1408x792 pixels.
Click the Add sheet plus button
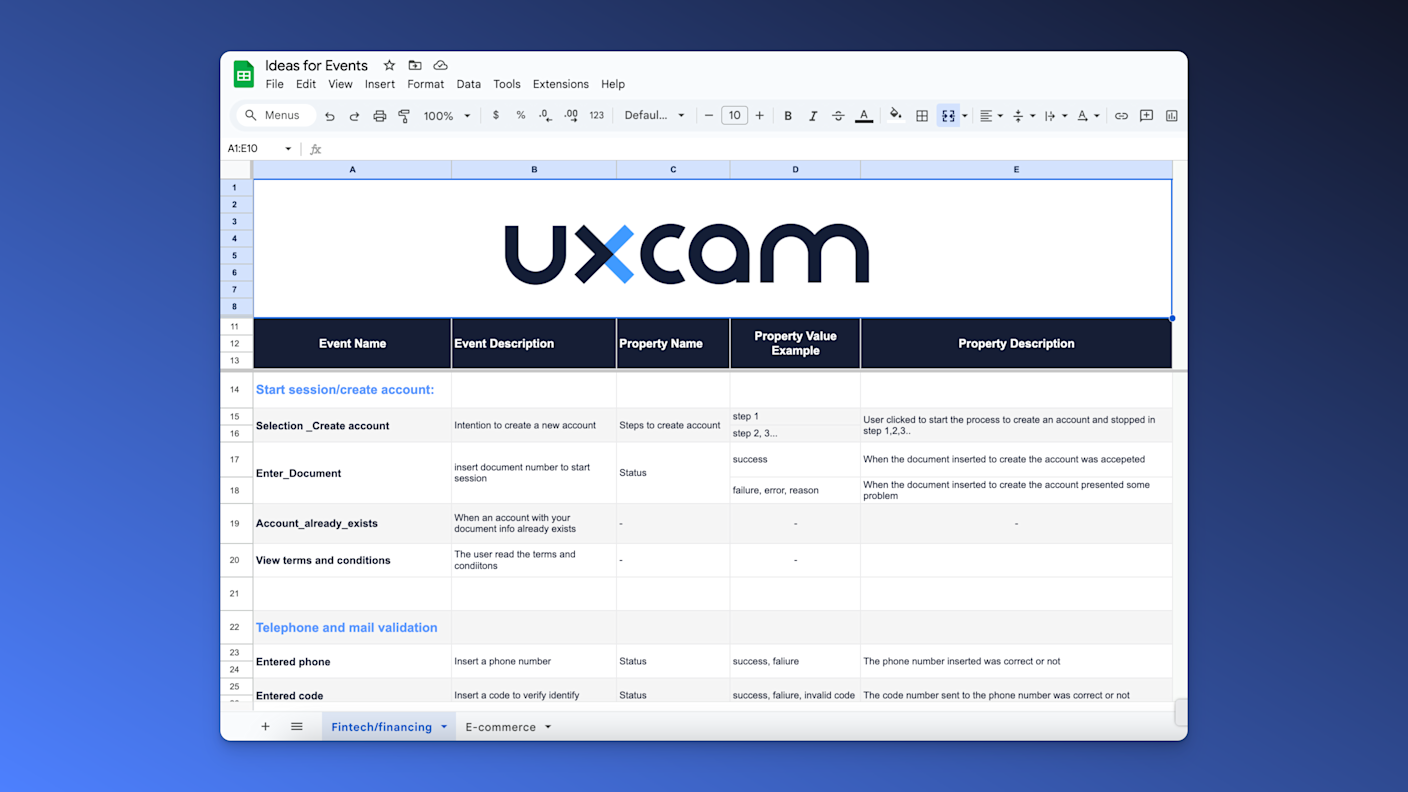point(265,727)
